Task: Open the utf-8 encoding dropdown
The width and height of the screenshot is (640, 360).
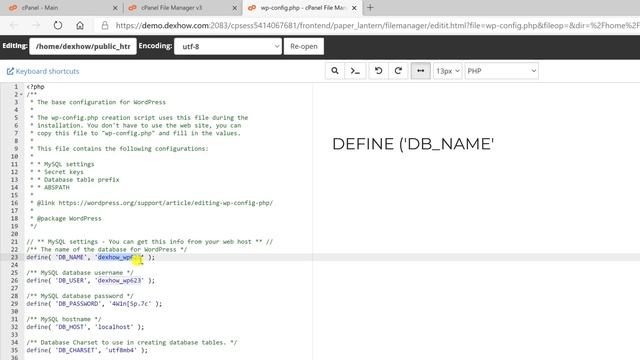Action: click(x=228, y=47)
